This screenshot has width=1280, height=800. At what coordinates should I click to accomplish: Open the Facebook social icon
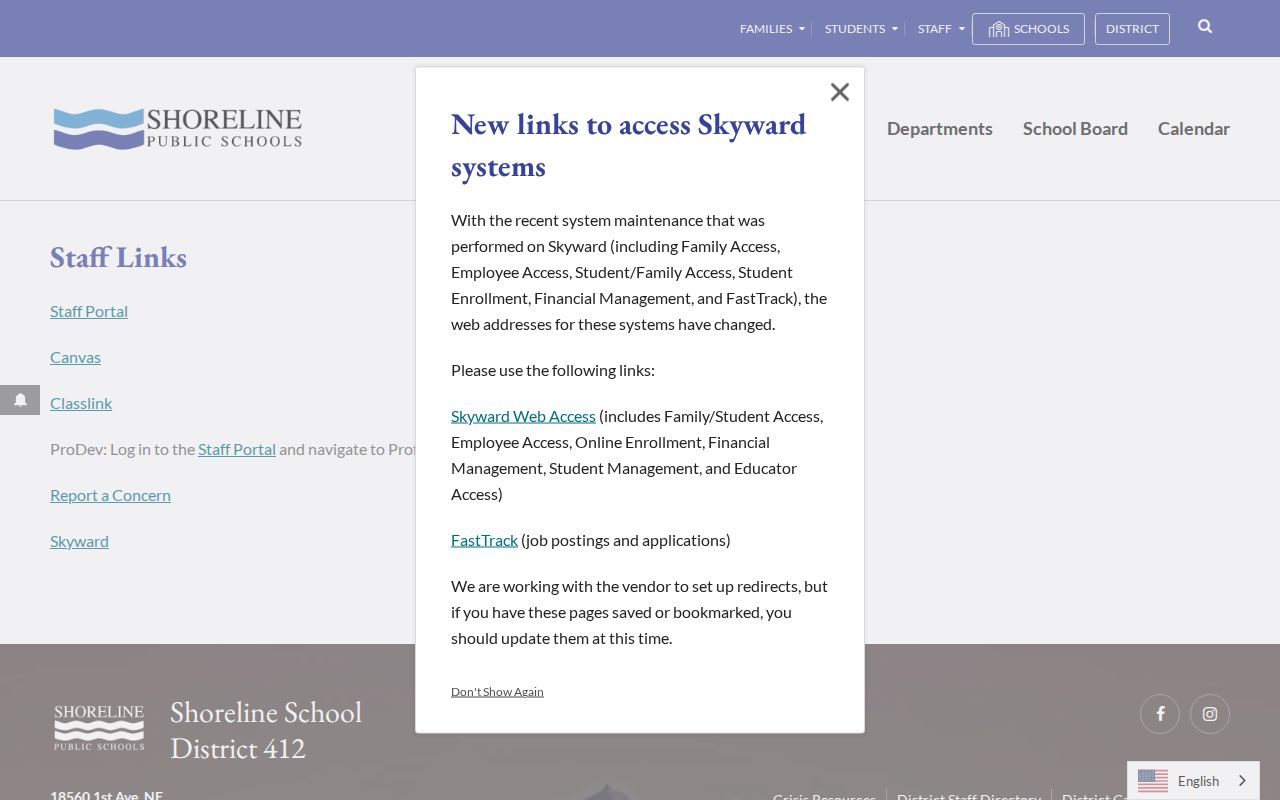click(x=1160, y=714)
